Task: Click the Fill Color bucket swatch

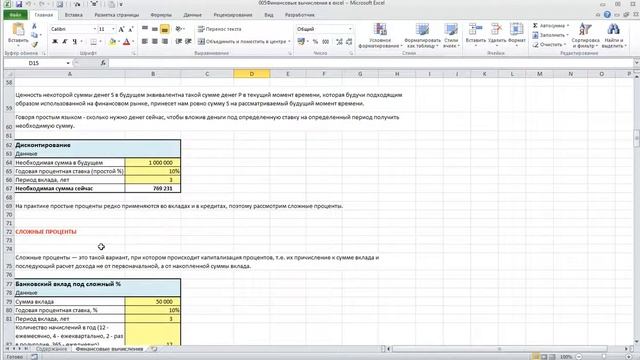Action: pyautogui.click(x=112, y=42)
